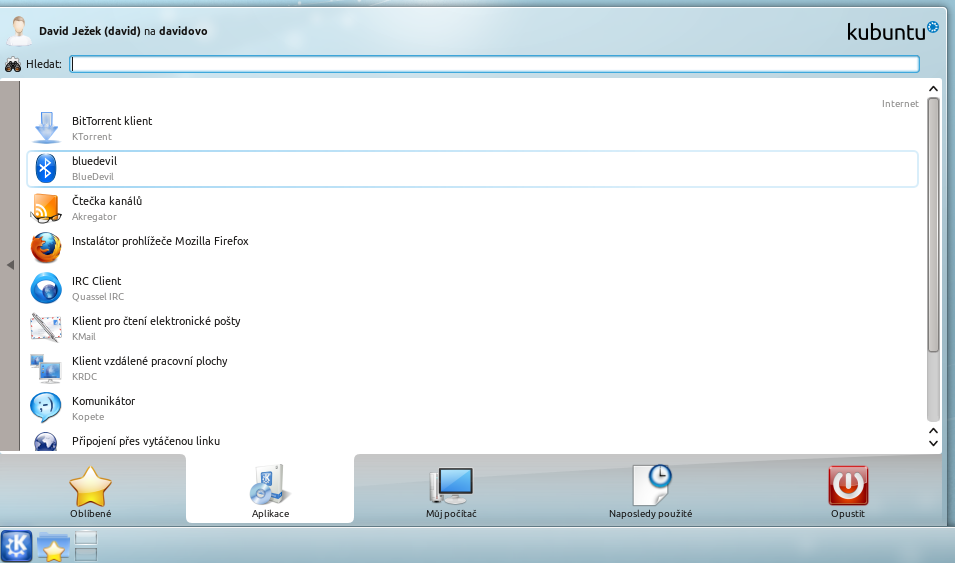Click the KDE kickoff launcher in the panel

pos(16,545)
